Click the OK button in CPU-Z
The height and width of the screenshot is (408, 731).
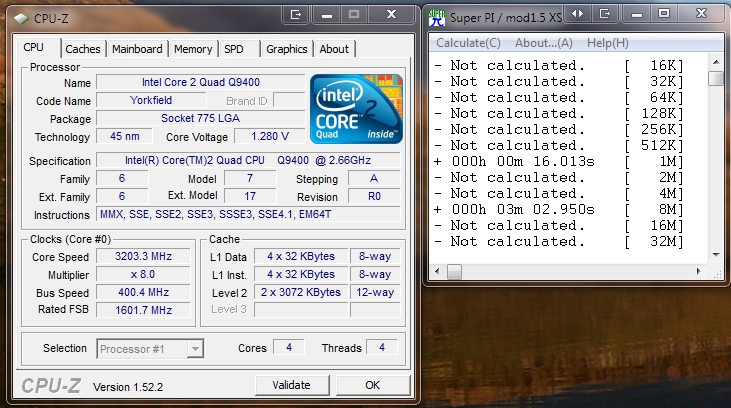coord(372,385)
